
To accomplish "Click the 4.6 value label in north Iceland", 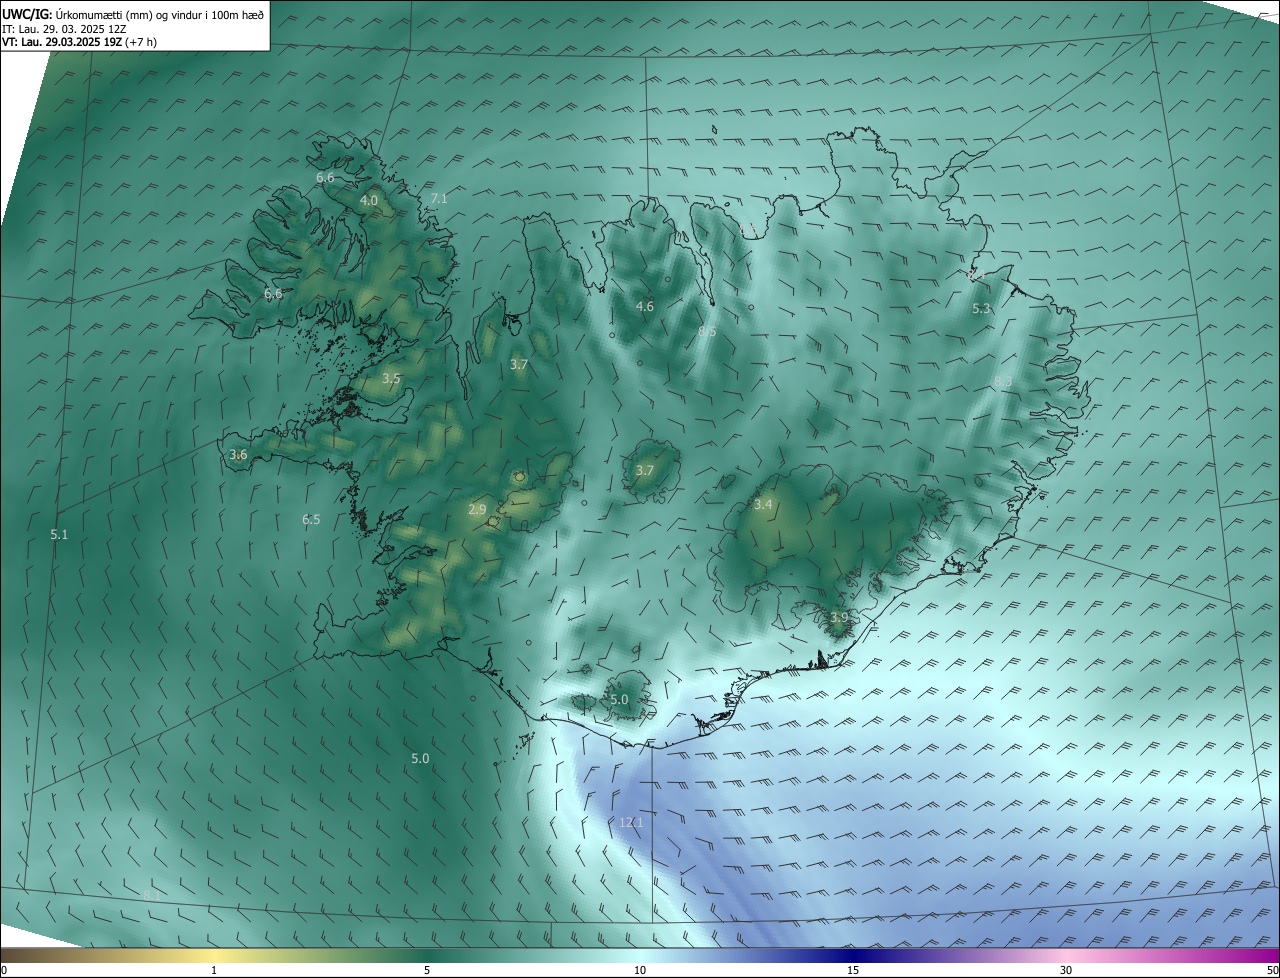I will (x=645, y=306).
